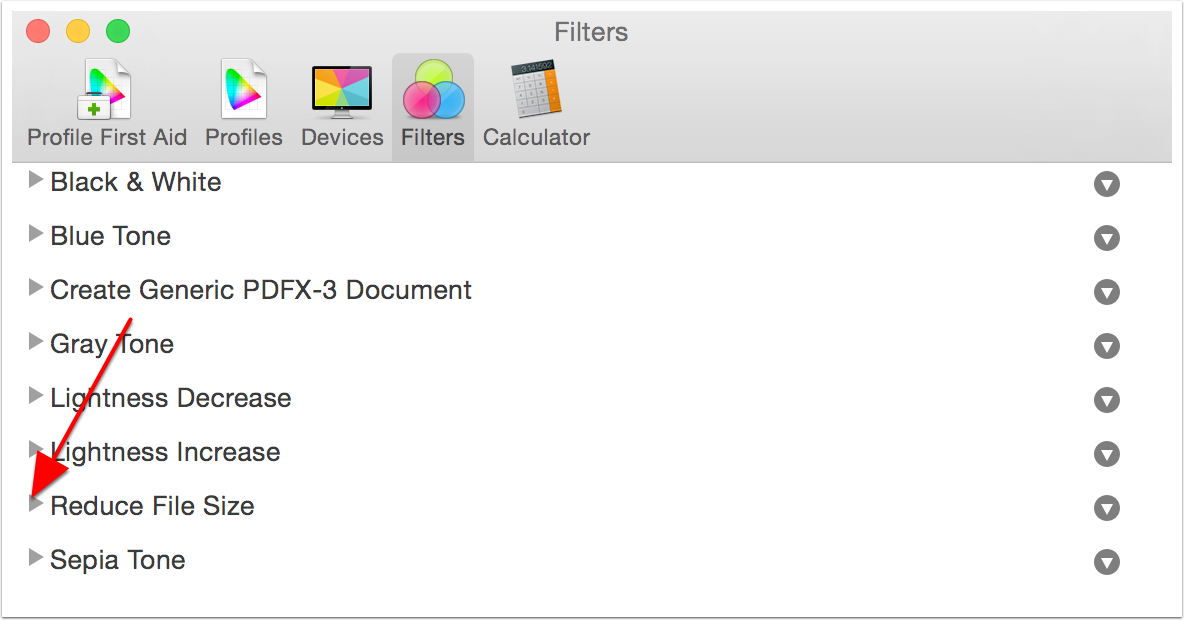Viewport: 1184px width, 620px height.
Task: Select the Lightness Increase filter row
Action: click(x=165, y=452)
